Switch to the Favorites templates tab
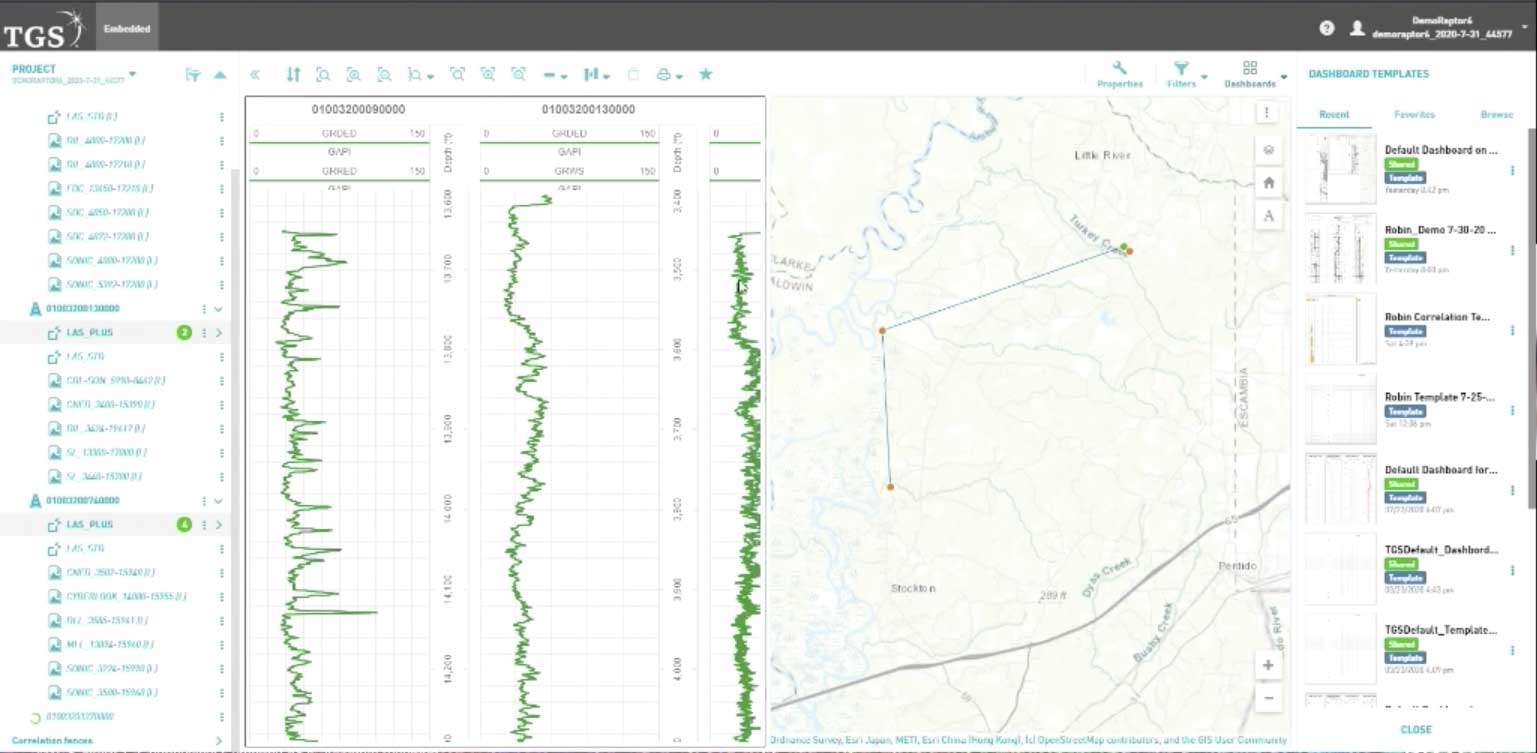1537x753 pixels. click(x=1414, y=115)
